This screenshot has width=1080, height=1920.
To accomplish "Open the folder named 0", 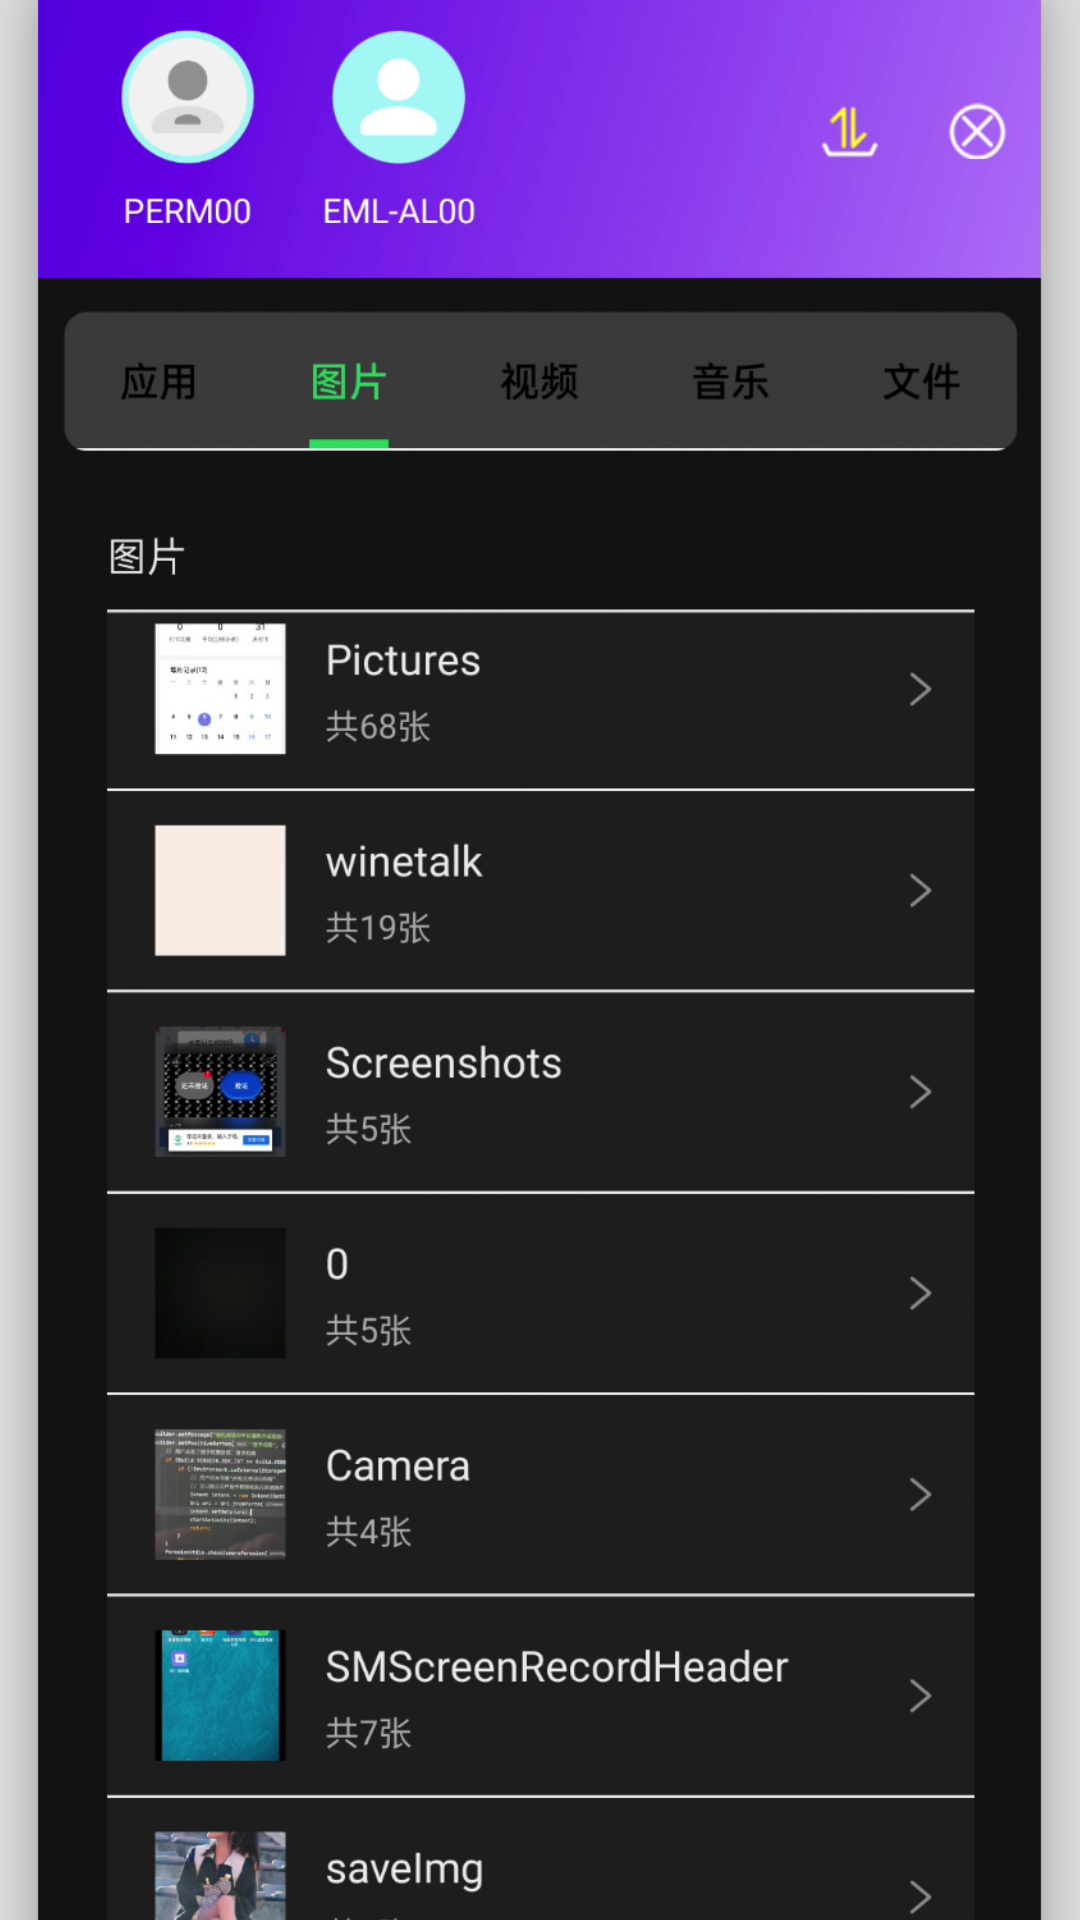I will click(x=540, y=1293).
